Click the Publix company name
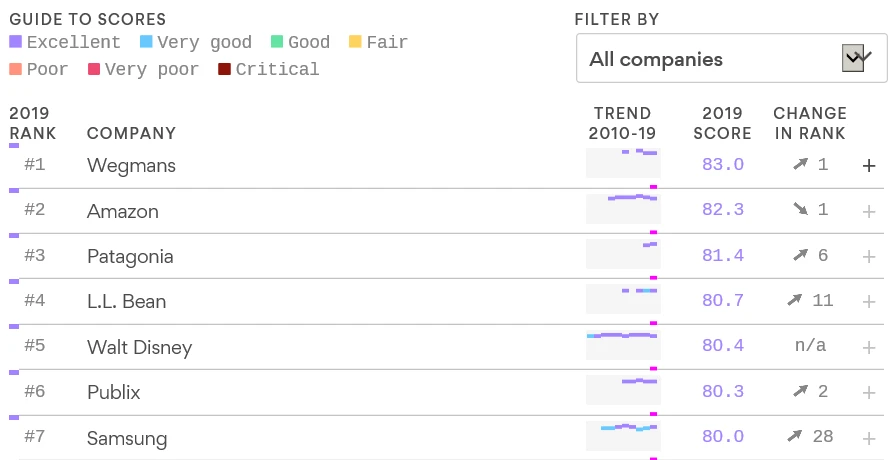The image size is (896, 460). [114, 393]
